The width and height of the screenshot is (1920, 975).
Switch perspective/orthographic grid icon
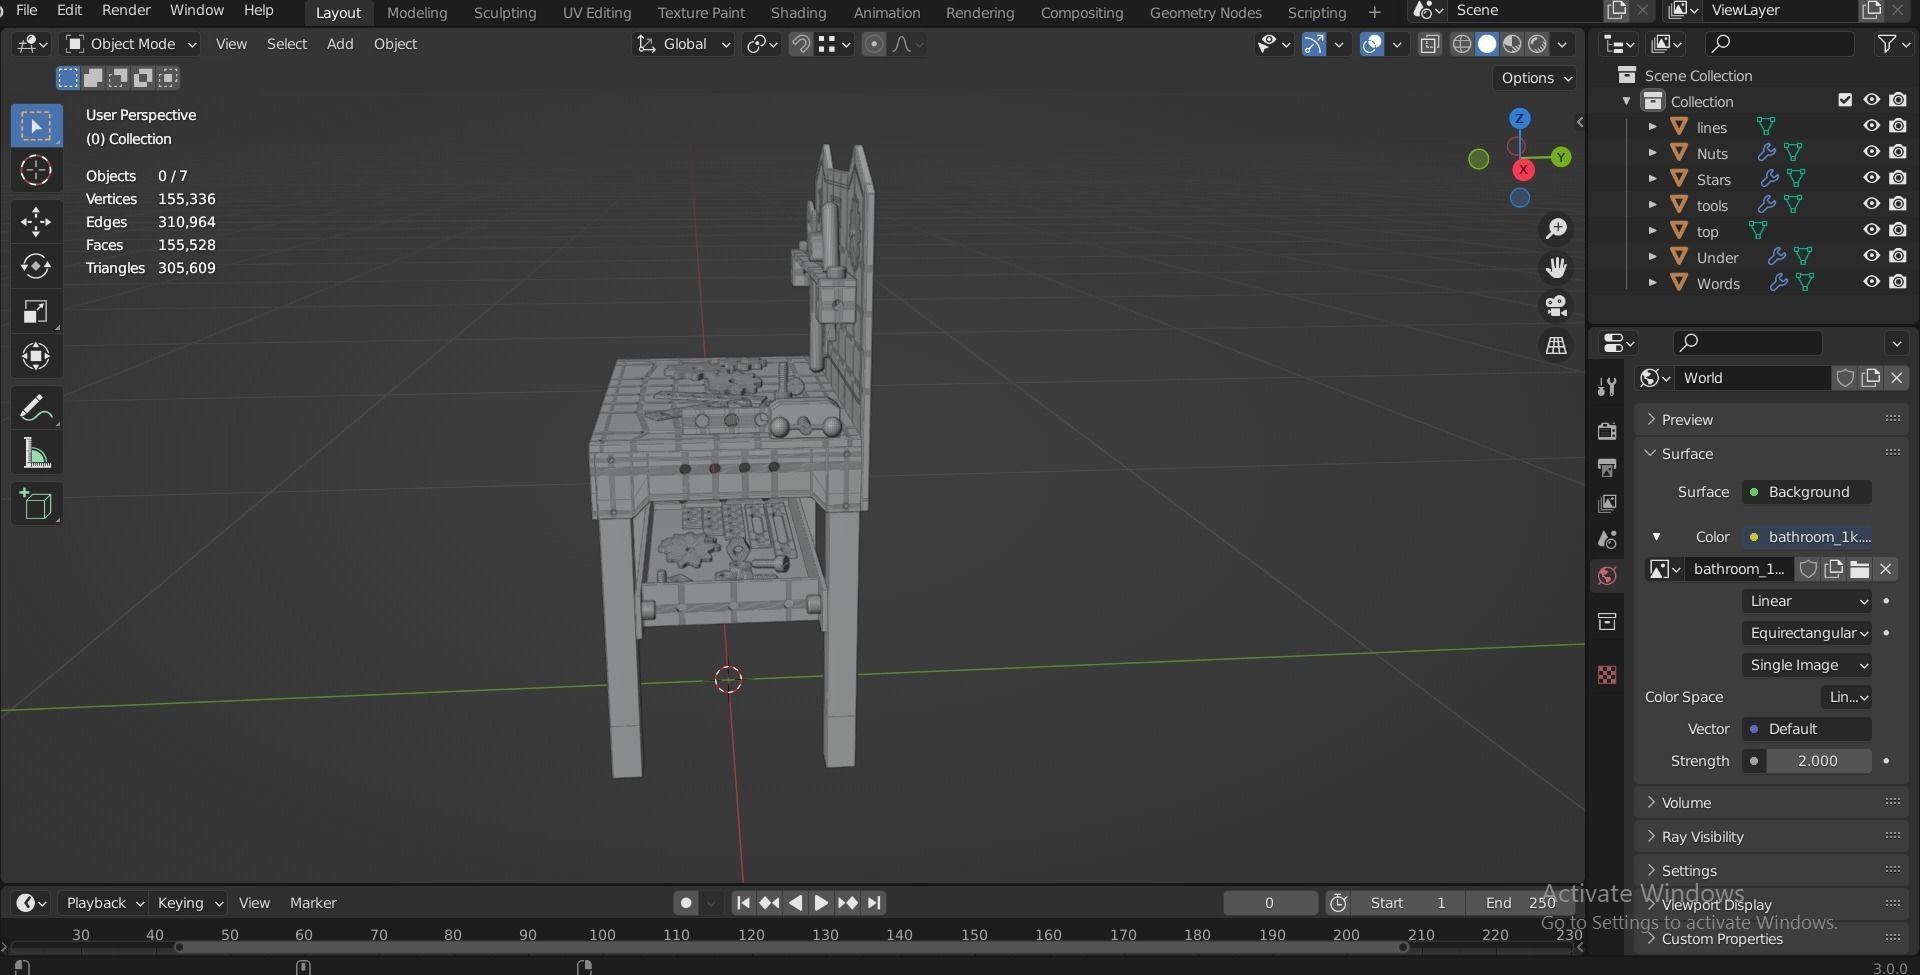tap(1556, 345)
